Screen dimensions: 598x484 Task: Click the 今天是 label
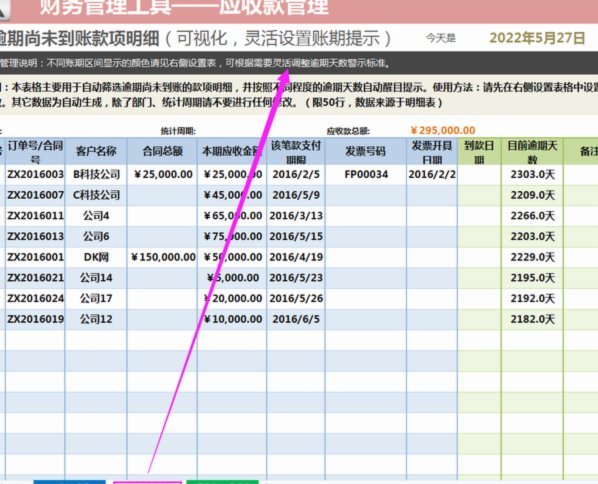coord(441,38)
